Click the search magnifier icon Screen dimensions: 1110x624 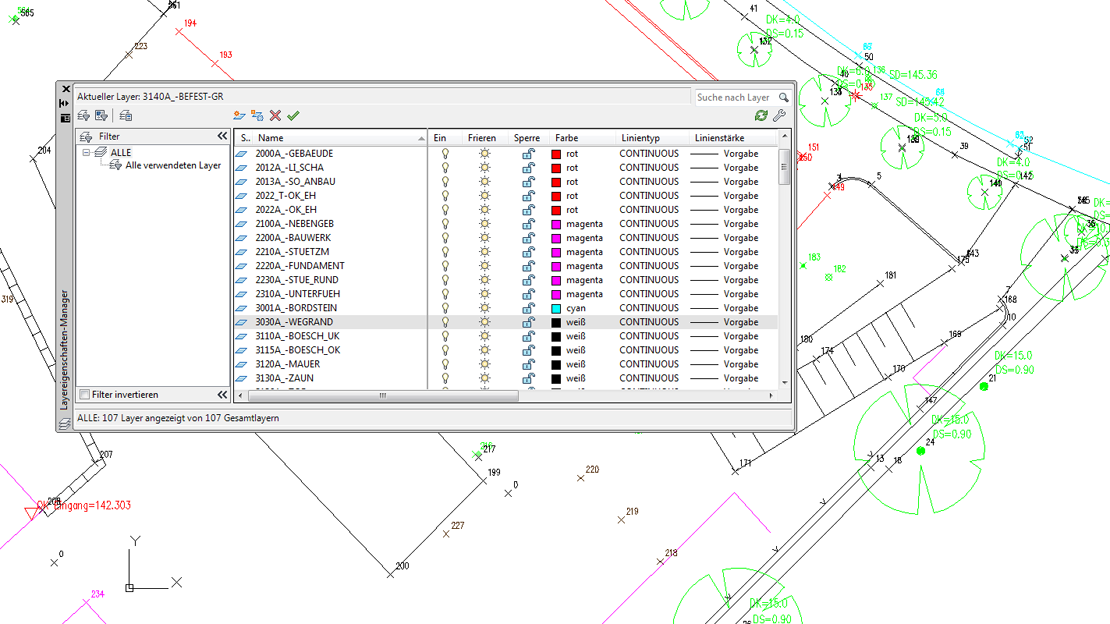(784, 97)
